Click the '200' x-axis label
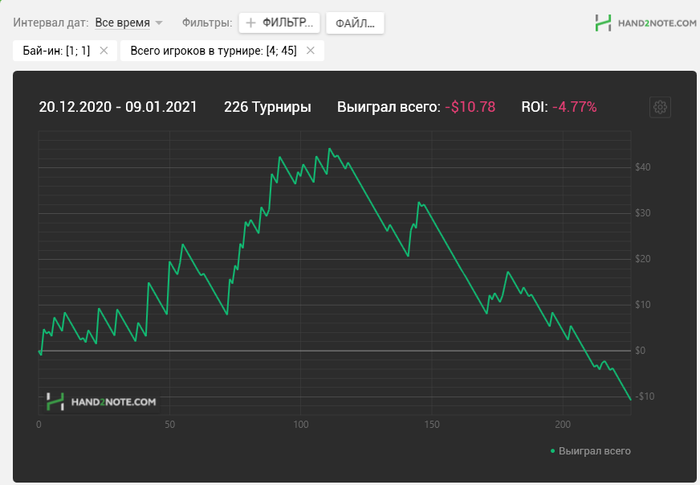The height and width of the screenshot is (485, 700). pos(563,425)
